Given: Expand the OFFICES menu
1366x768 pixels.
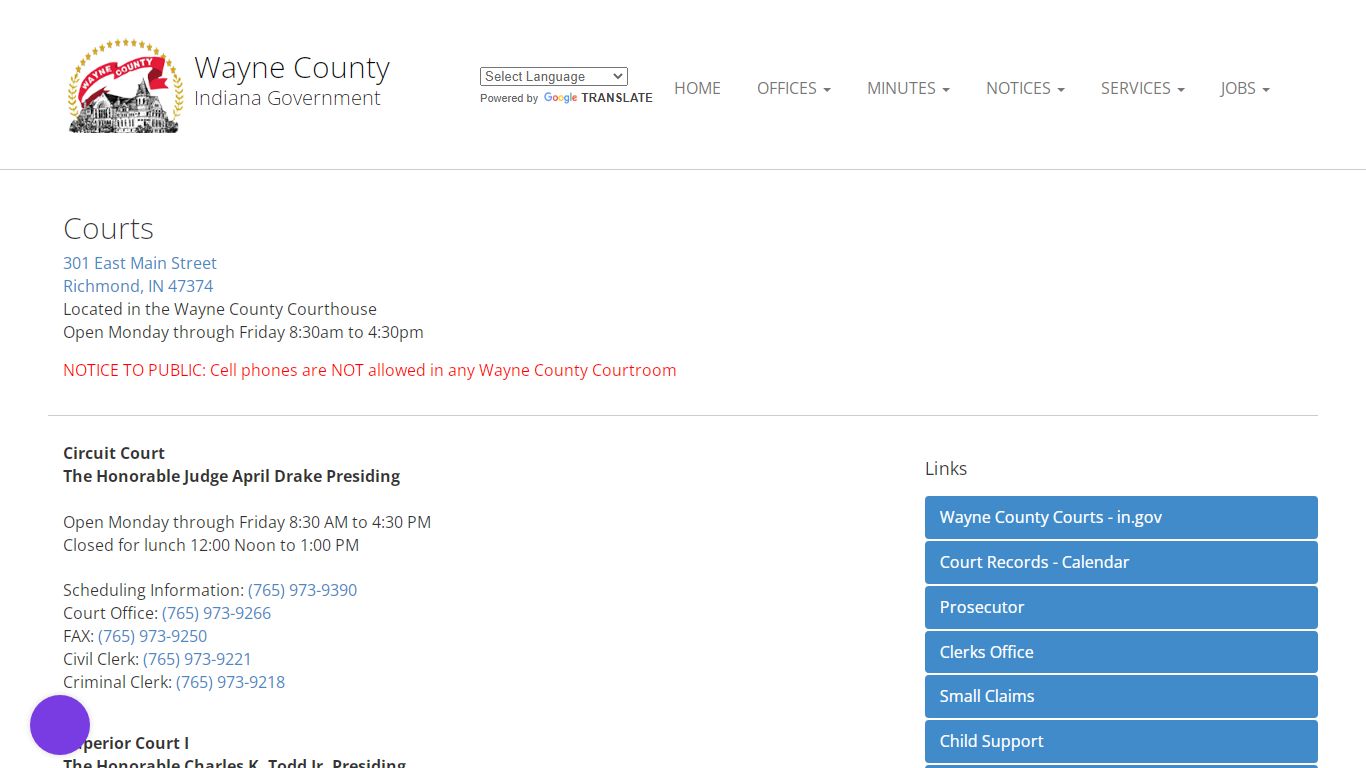Looking at the screenshot, I should pos(794,88).
